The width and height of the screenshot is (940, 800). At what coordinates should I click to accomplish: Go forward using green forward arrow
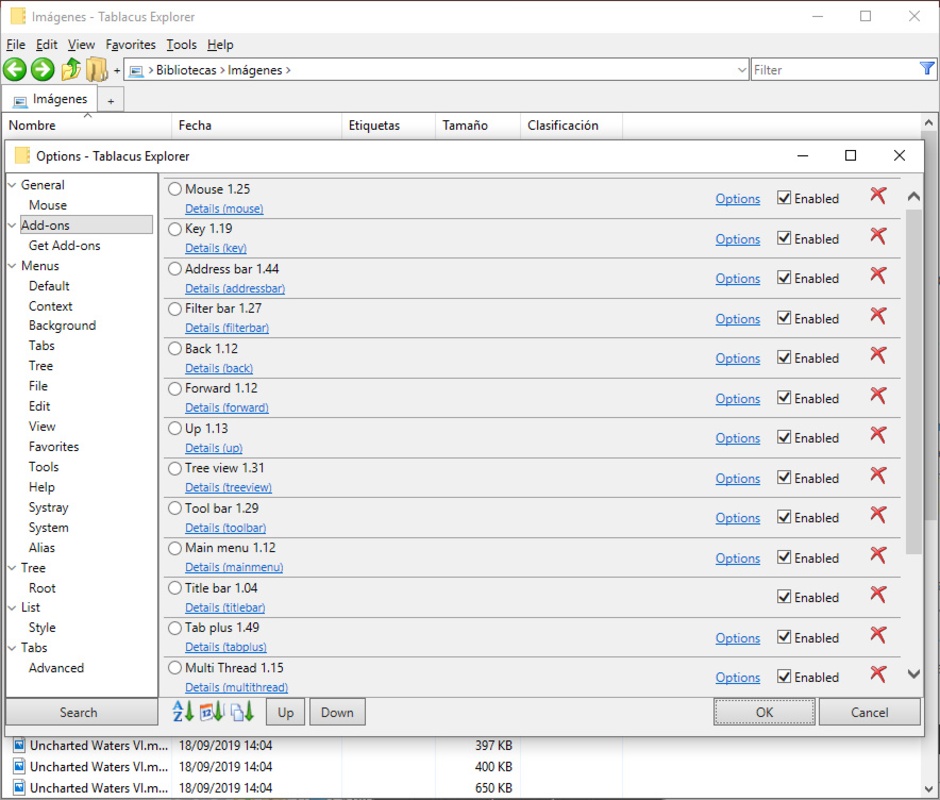point(43,70)
